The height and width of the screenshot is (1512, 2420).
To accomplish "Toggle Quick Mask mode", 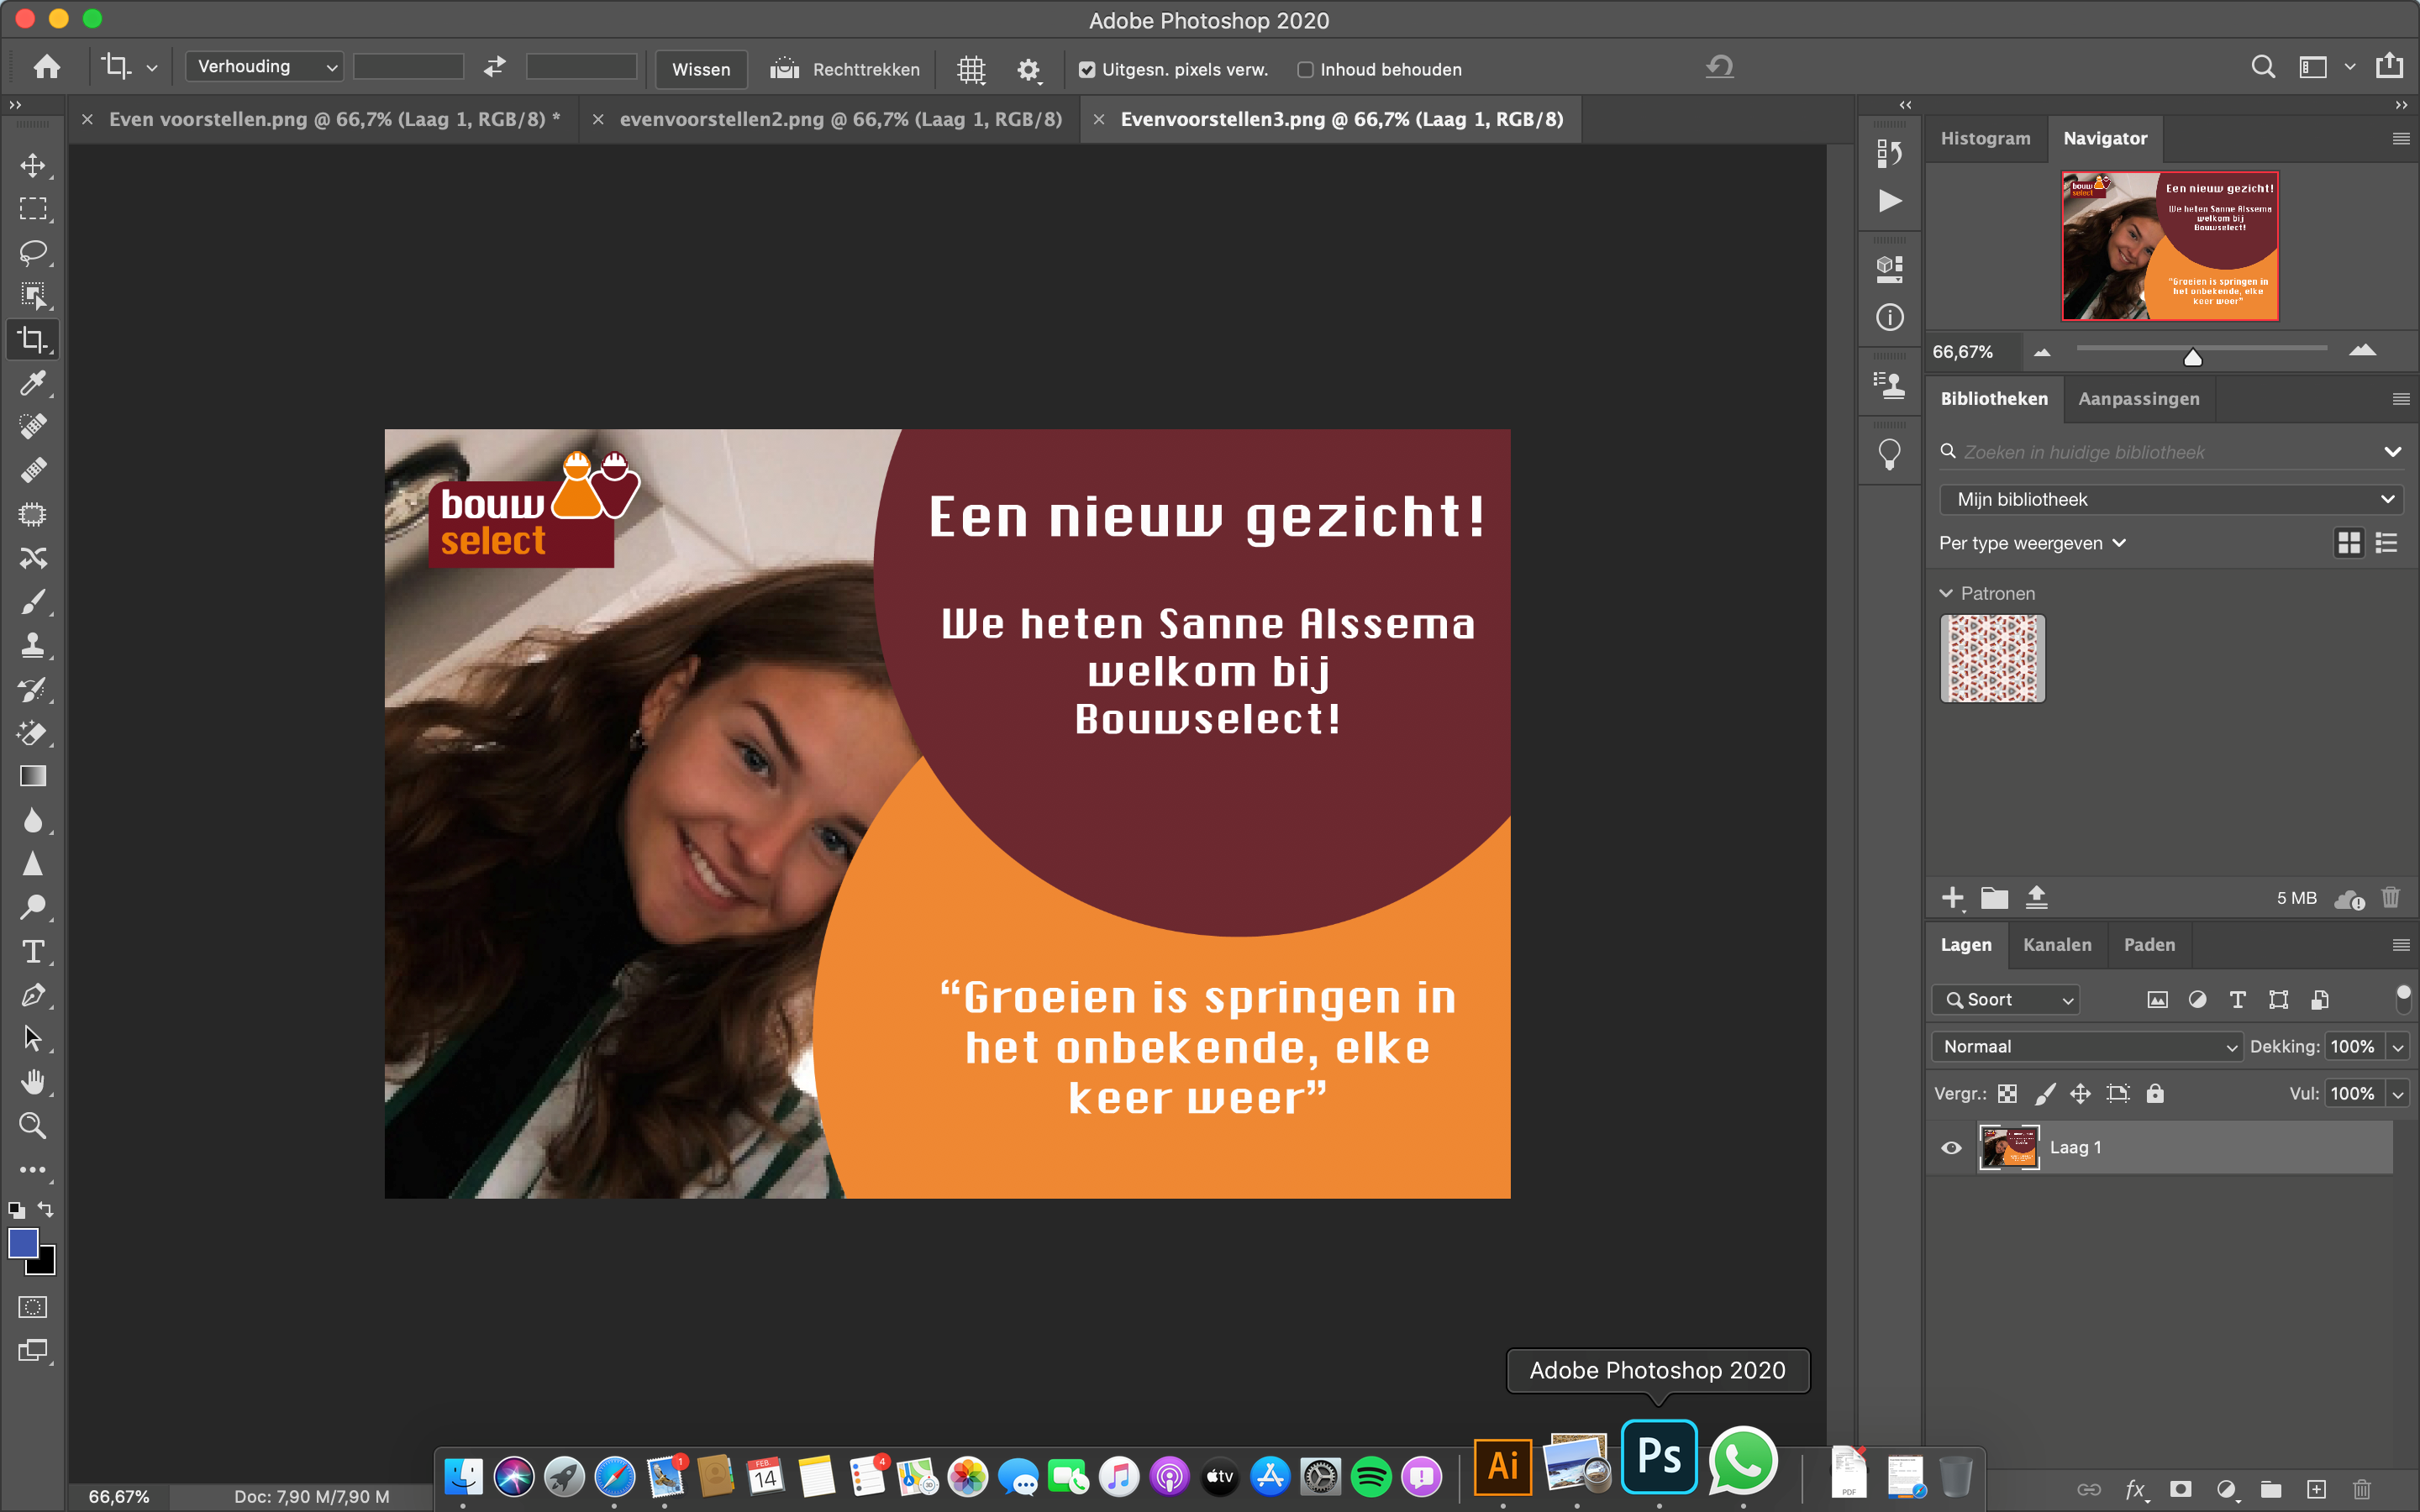I will tap(33, 1307).
